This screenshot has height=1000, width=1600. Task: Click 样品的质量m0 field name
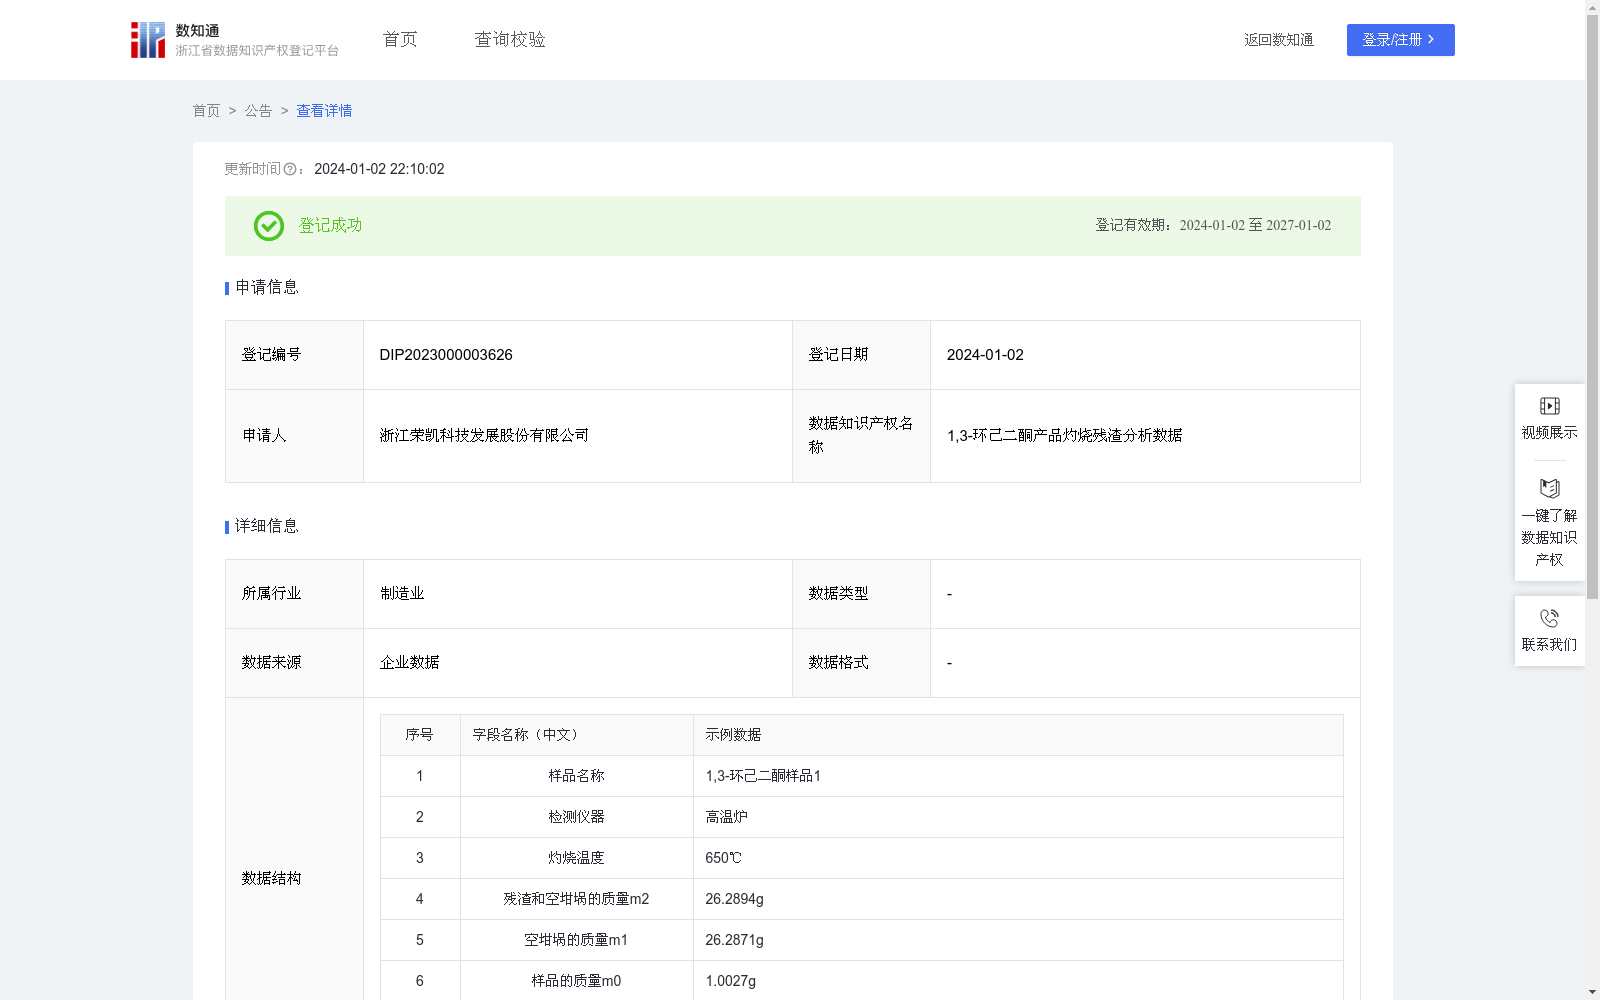pos(576,981)
